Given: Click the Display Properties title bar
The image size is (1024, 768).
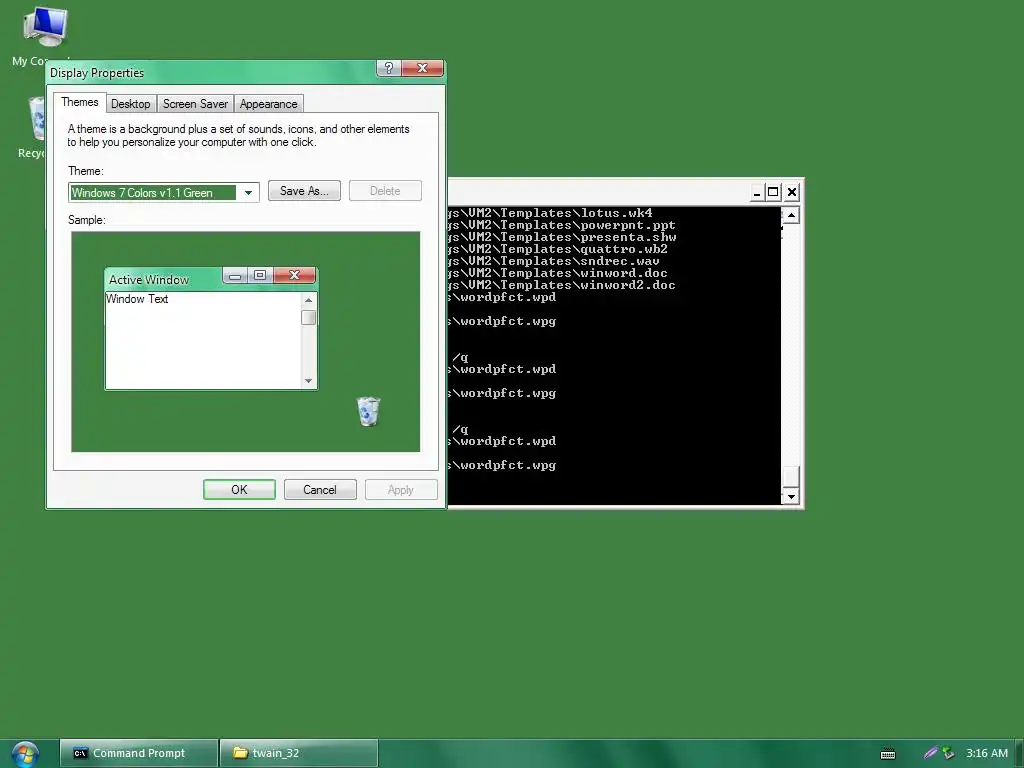Looking at the screenshot, I should coord(212,72).
